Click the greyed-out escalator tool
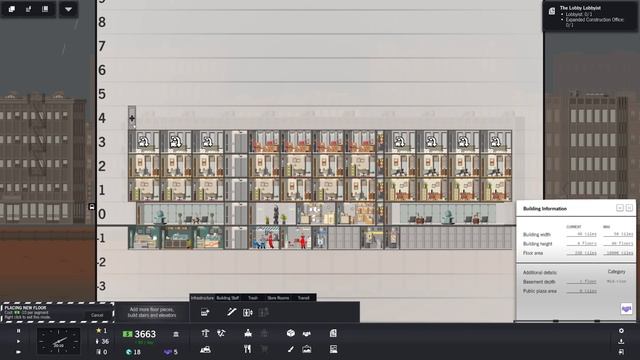This screenshot has height=360, width=640. tap(264, 313)
